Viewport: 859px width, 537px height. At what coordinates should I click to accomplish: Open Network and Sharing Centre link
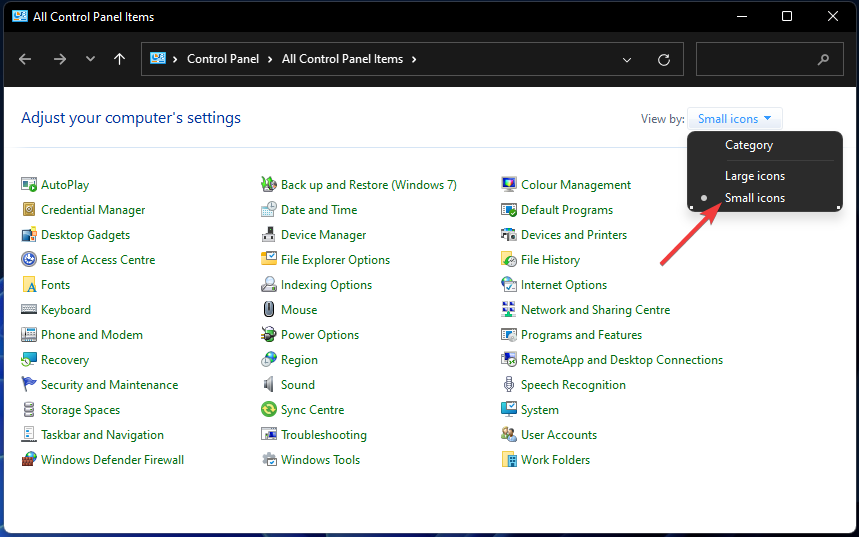click(x=595, y=310)
